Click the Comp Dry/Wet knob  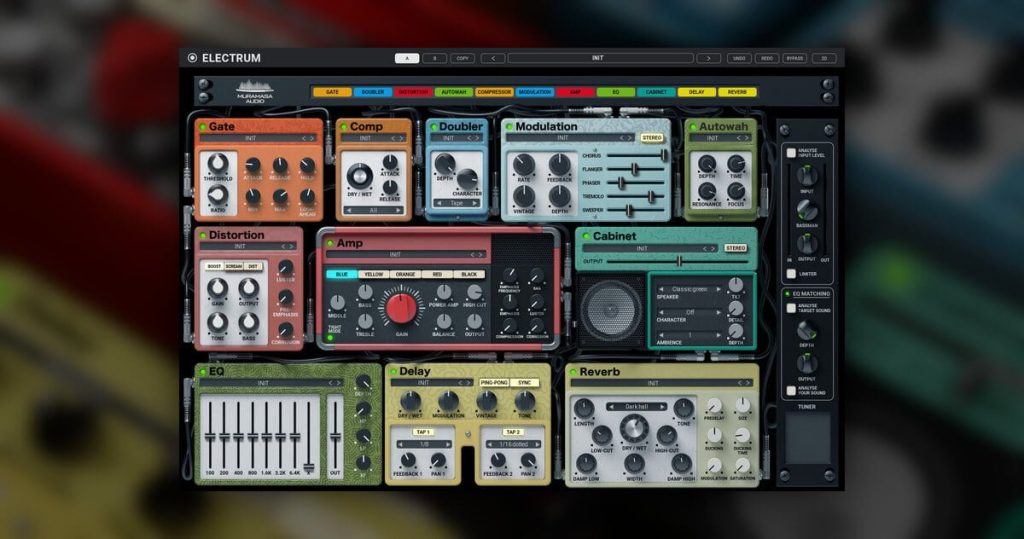pyautogui.click(x=359, y=176)
